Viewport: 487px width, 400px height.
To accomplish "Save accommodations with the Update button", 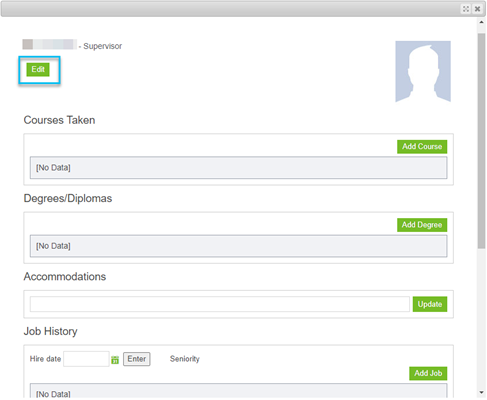I will coord(430,304).
